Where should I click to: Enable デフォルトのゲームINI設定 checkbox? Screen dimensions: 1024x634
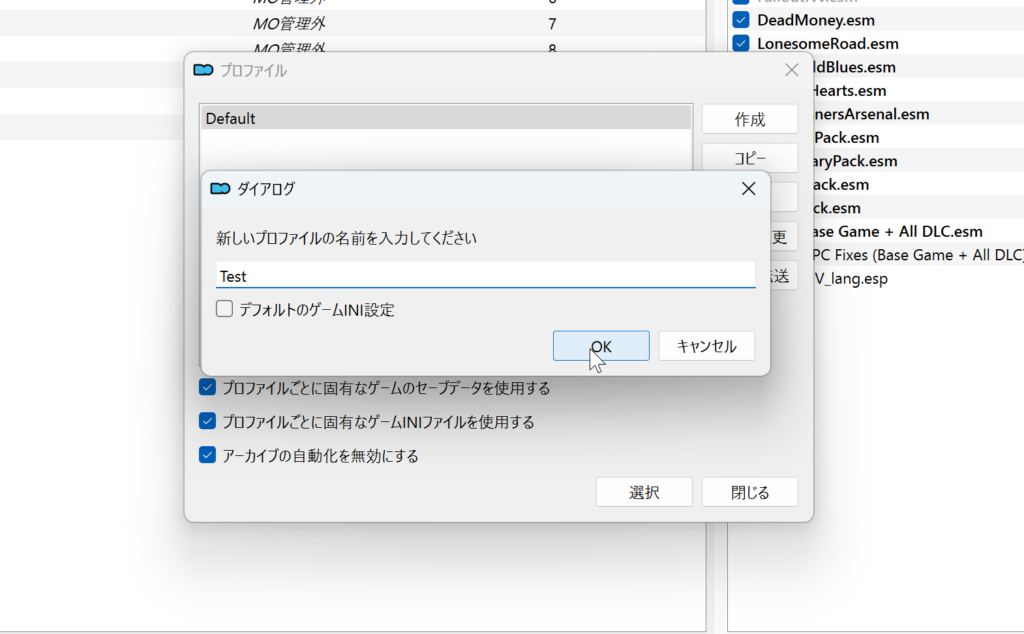225,310
